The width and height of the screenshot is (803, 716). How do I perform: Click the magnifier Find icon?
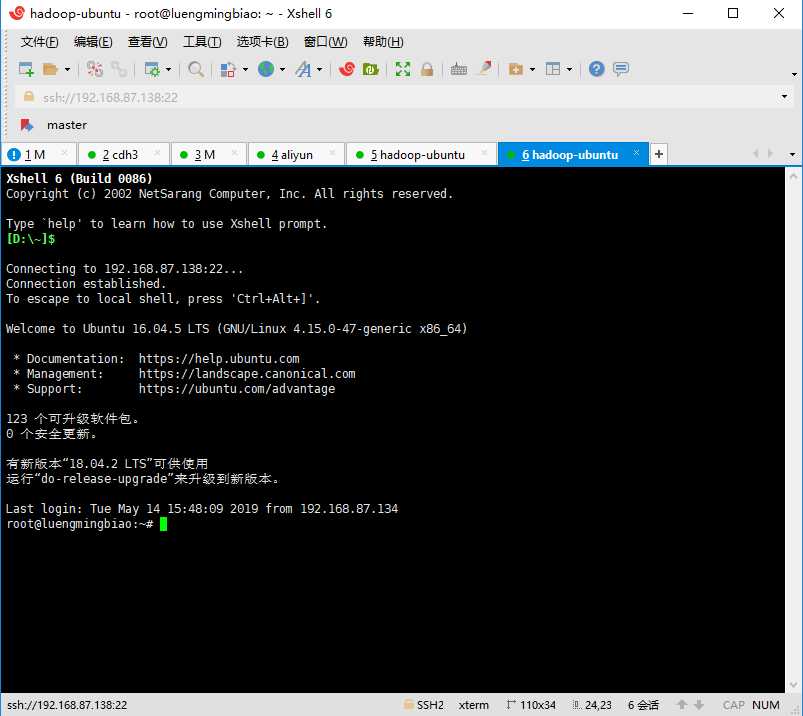coord(196,69)
